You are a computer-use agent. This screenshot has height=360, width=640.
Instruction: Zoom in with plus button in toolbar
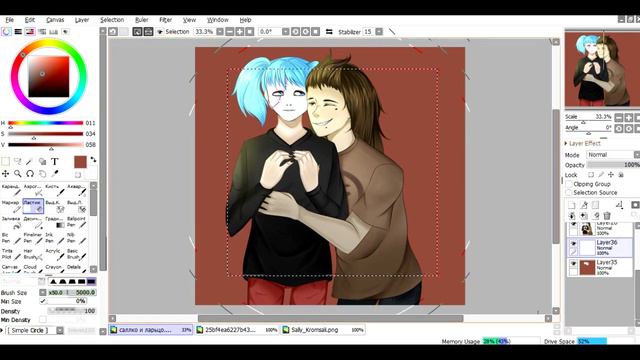(240, 31)
